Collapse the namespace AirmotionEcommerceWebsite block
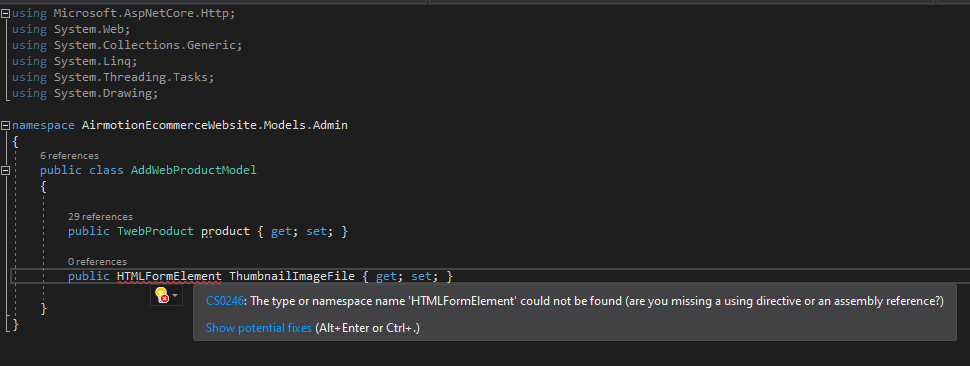Screen dimensions: 970x366 [x=6, y=125]
